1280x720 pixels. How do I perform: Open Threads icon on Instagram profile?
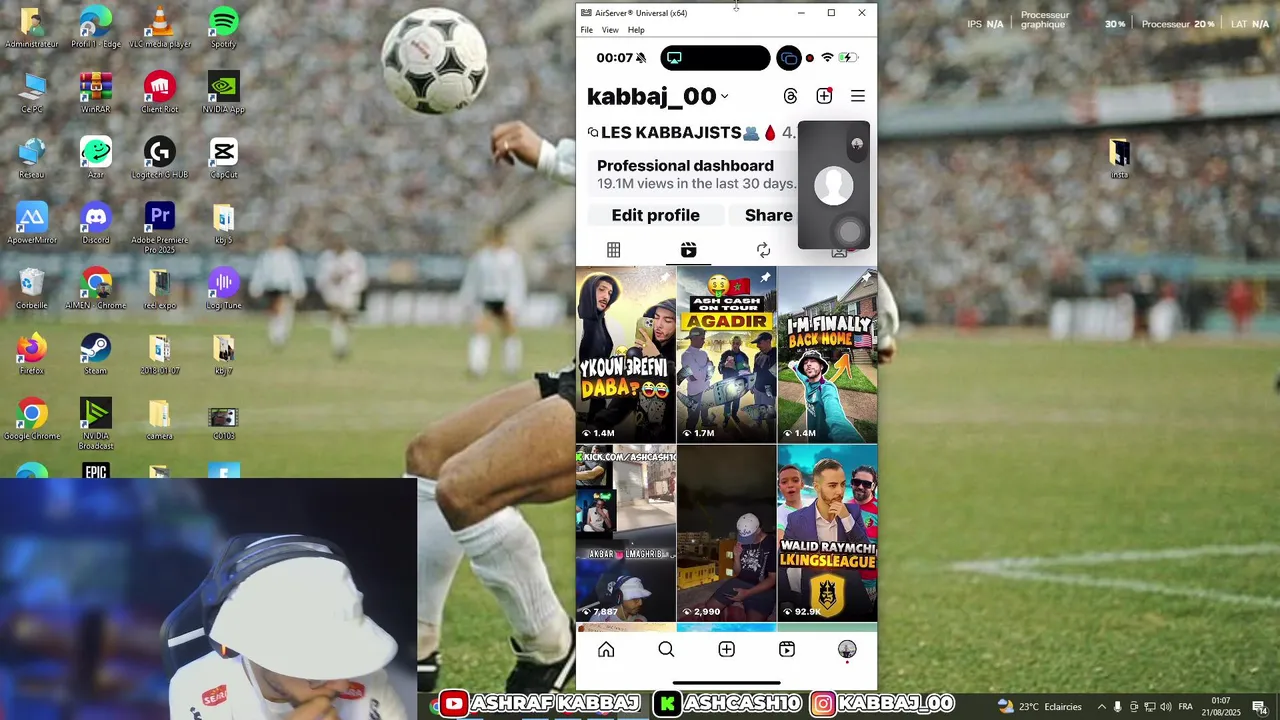tap(790, 96)
